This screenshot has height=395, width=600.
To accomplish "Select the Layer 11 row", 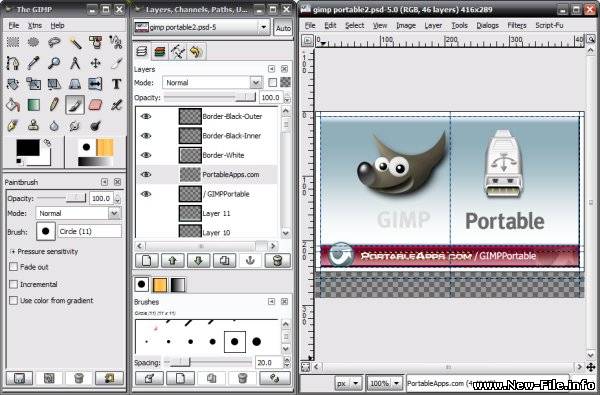I will point(207,213).
